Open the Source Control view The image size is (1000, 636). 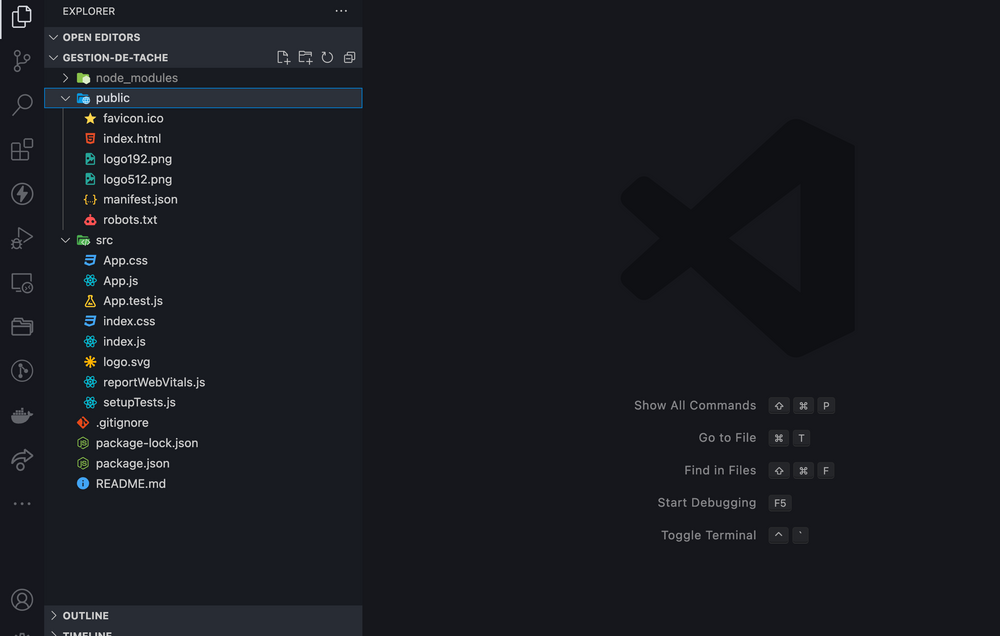(x=22, y=61)
